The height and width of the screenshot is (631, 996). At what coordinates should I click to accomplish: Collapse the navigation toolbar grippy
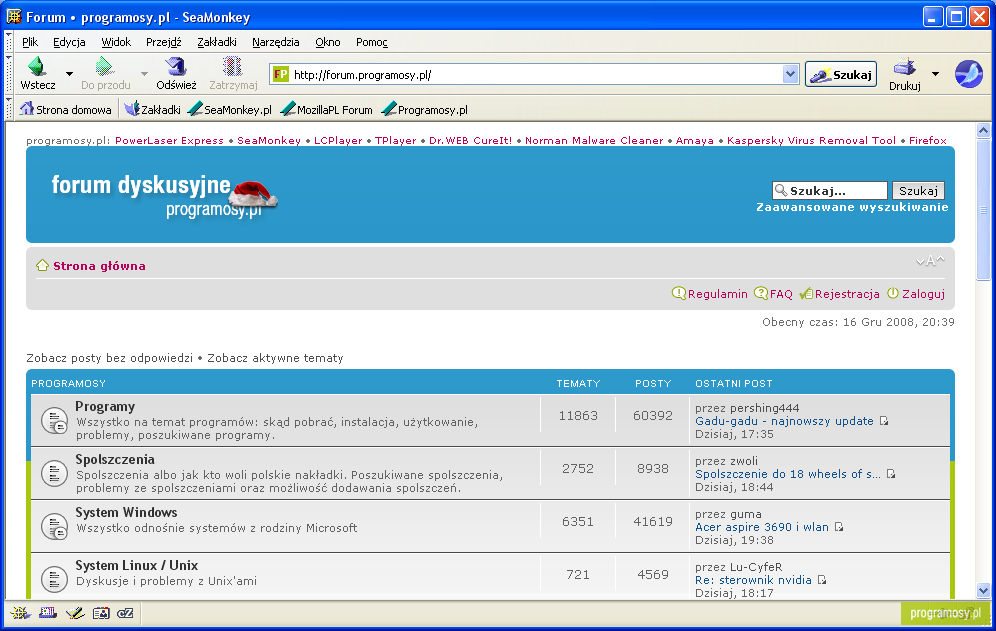pos(9,74)
